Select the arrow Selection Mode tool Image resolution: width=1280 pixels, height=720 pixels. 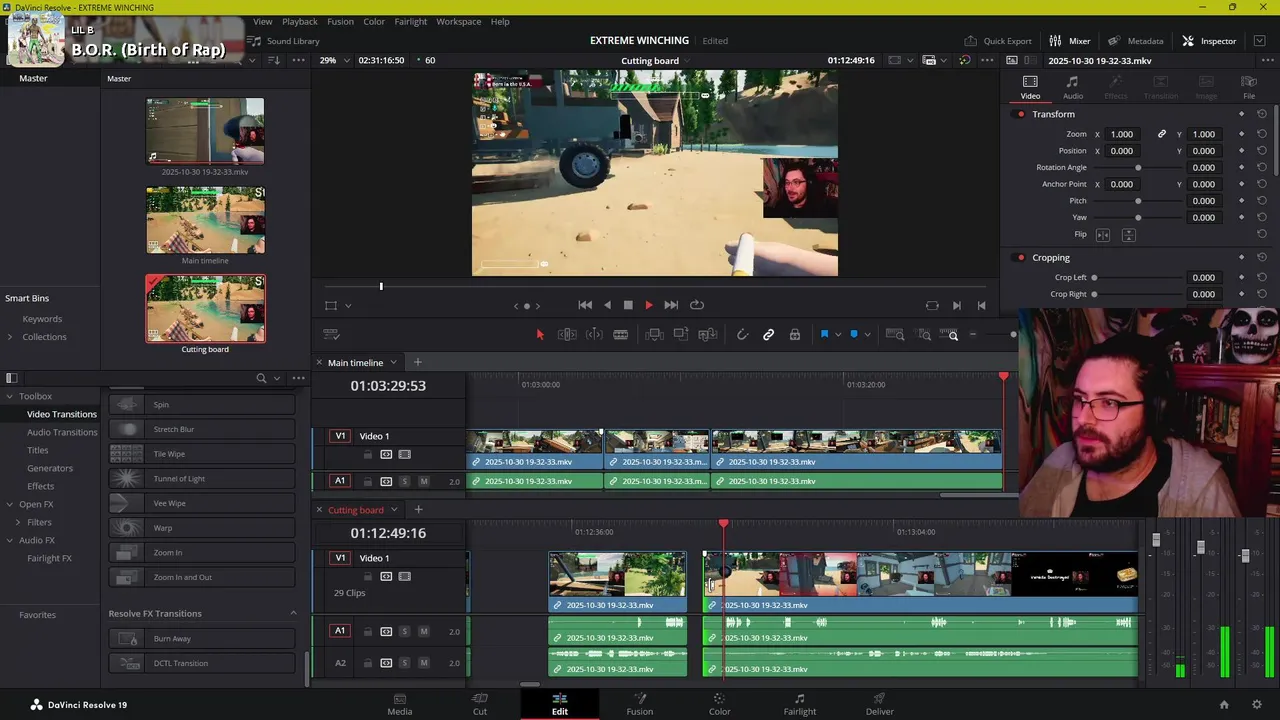click(x=540, y=335)
